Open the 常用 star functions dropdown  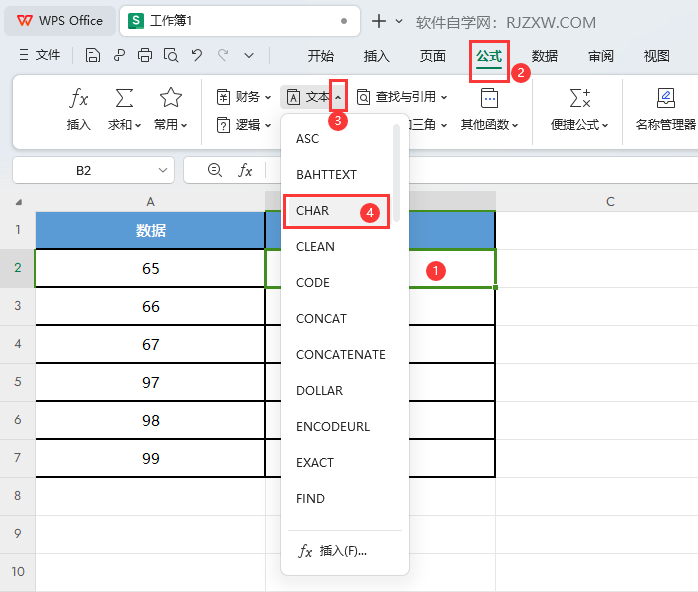(170, 109)
